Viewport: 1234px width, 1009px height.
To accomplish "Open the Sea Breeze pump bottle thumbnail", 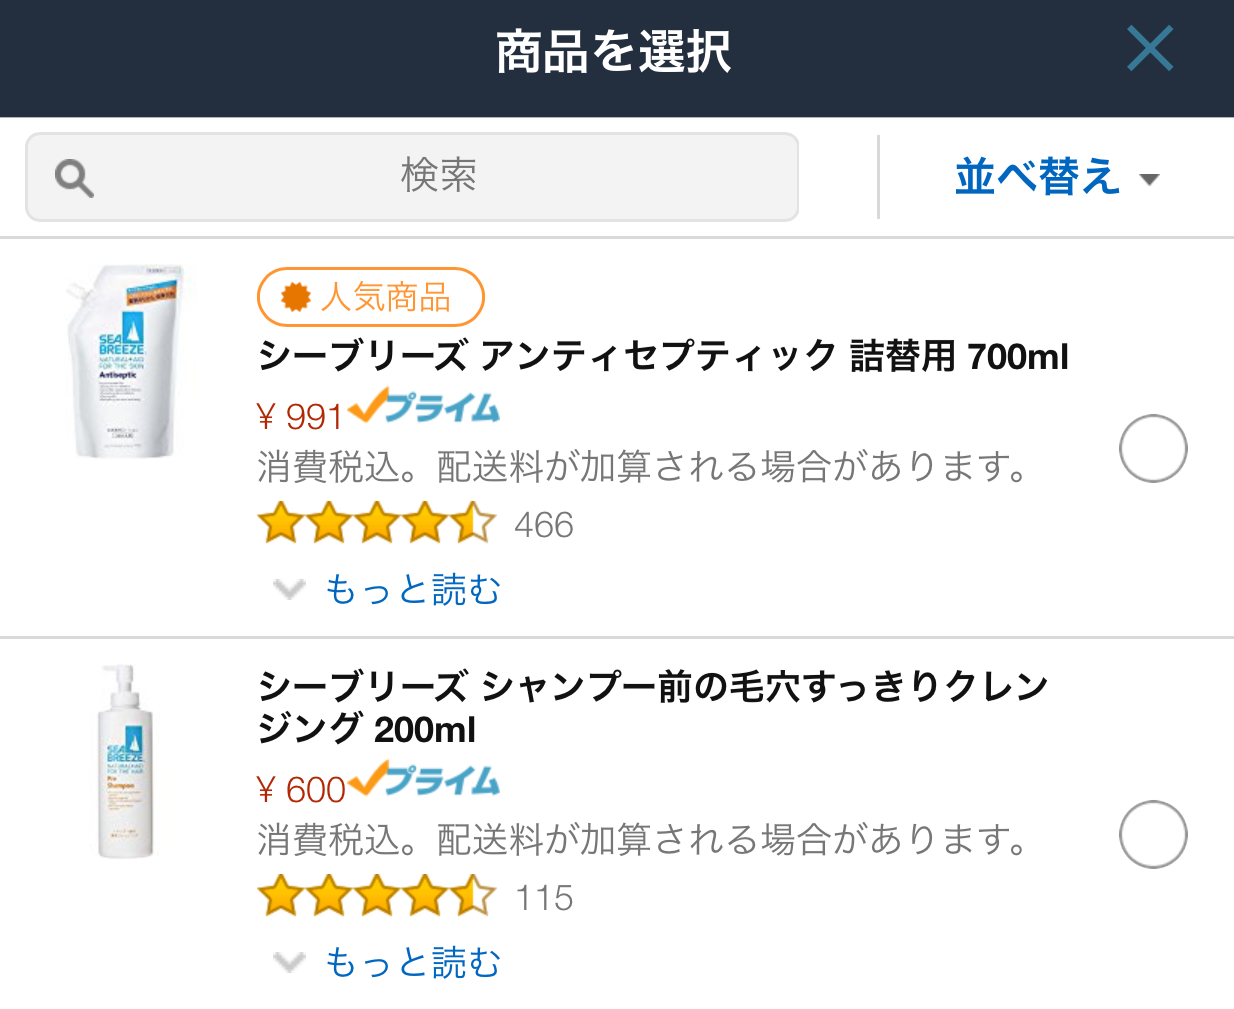I will pyautogui.click(x=125, y=761).
